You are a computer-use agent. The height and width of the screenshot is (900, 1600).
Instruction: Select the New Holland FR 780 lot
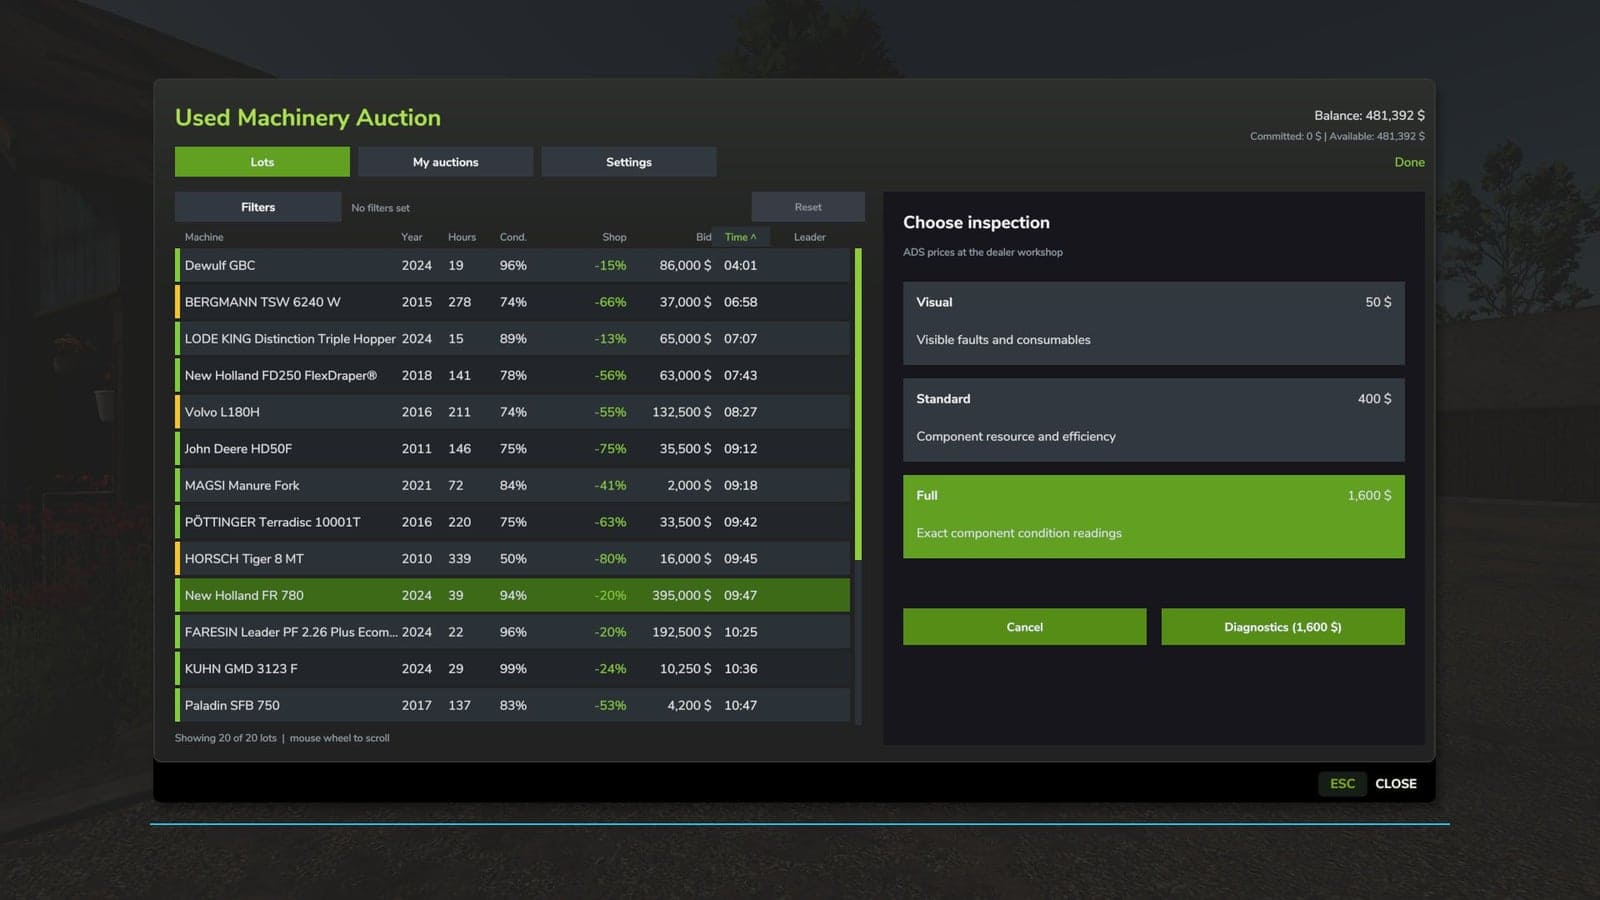pos(512,595)
